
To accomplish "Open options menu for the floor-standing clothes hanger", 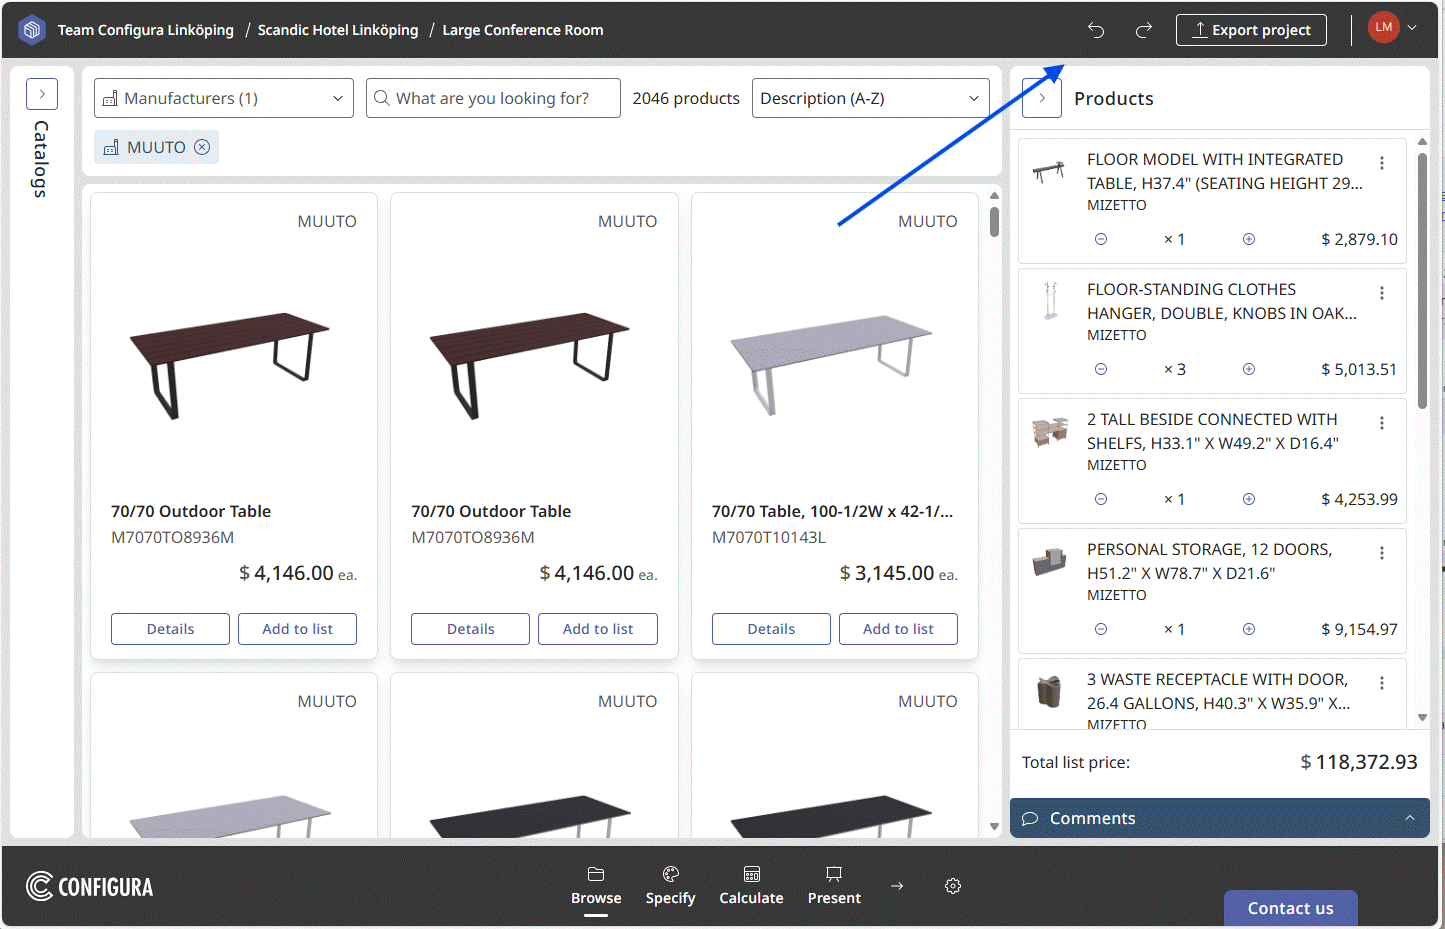I will [1382, 292].
